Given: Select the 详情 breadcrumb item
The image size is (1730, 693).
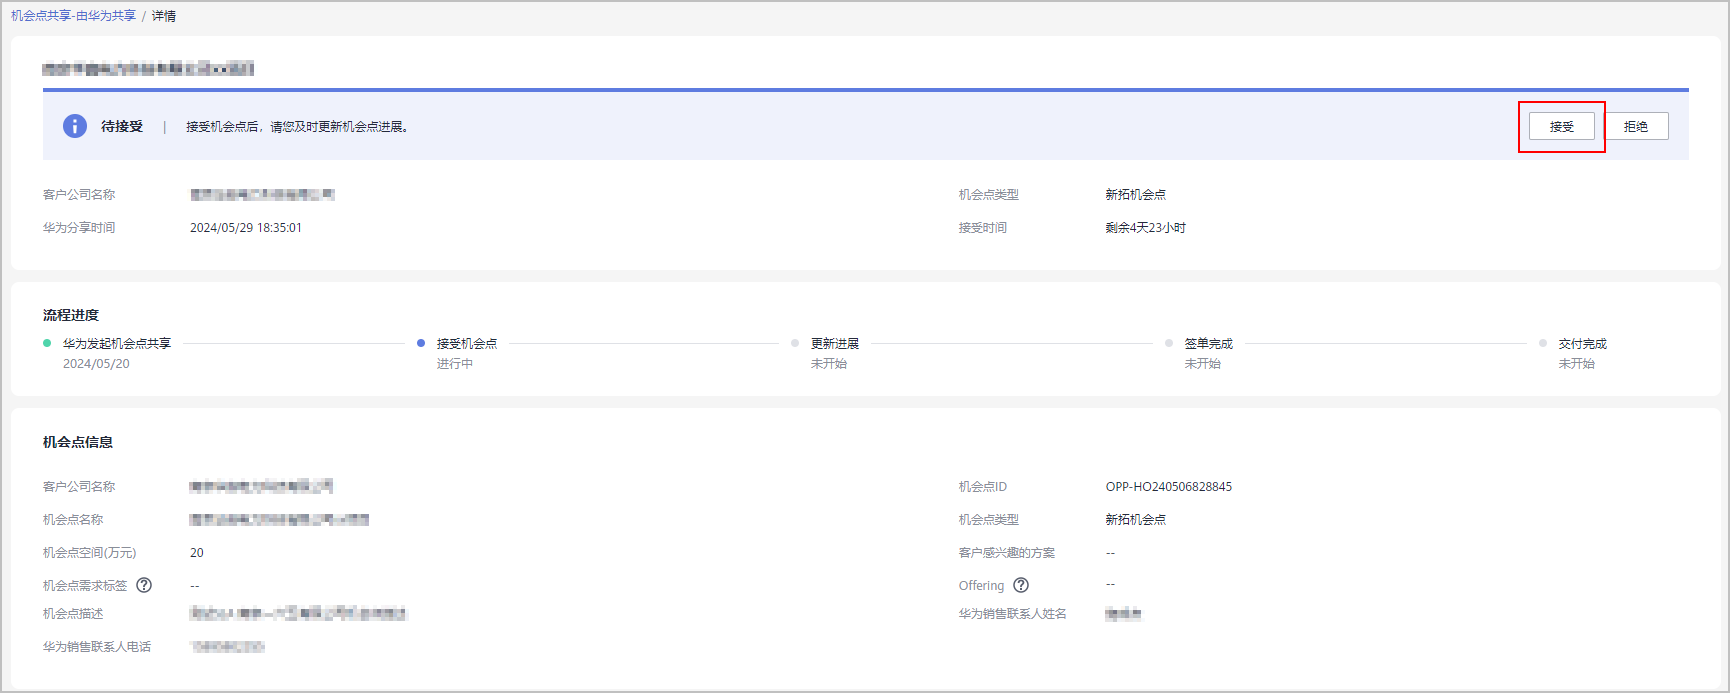Looking at the screenshot, I should [164, 16].
